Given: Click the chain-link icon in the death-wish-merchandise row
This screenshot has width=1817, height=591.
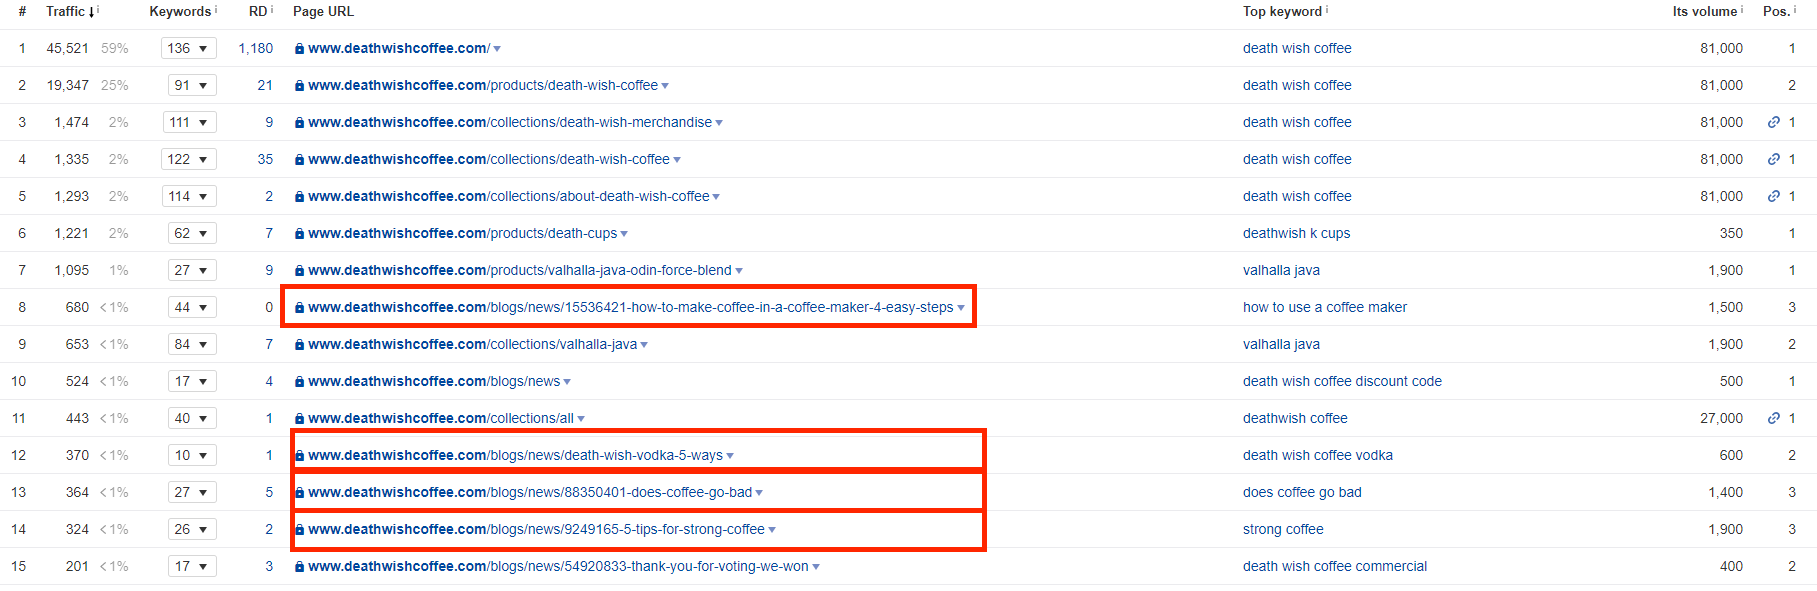Looking at the screenshot, I should (x=1774, y=122).
